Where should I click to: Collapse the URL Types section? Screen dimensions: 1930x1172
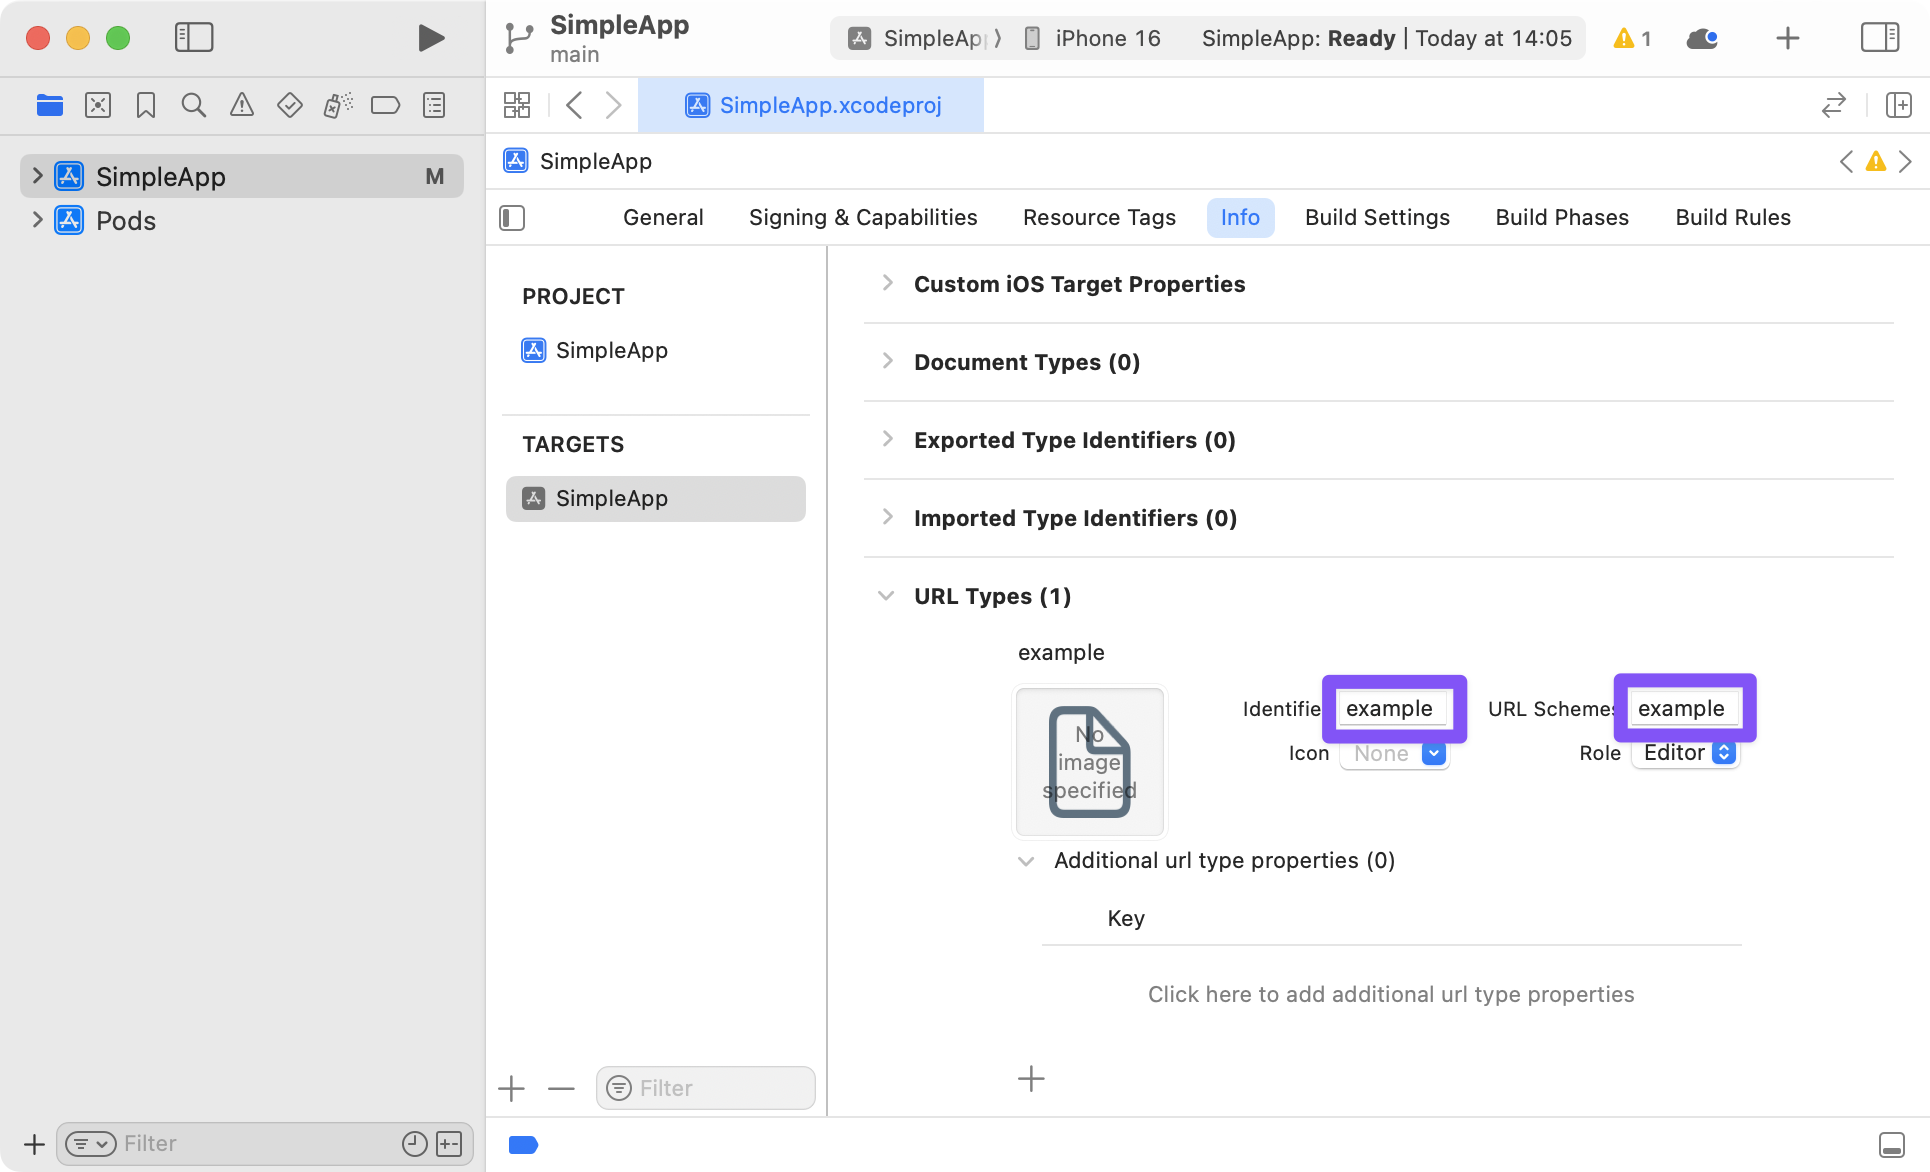click(886, 594)
